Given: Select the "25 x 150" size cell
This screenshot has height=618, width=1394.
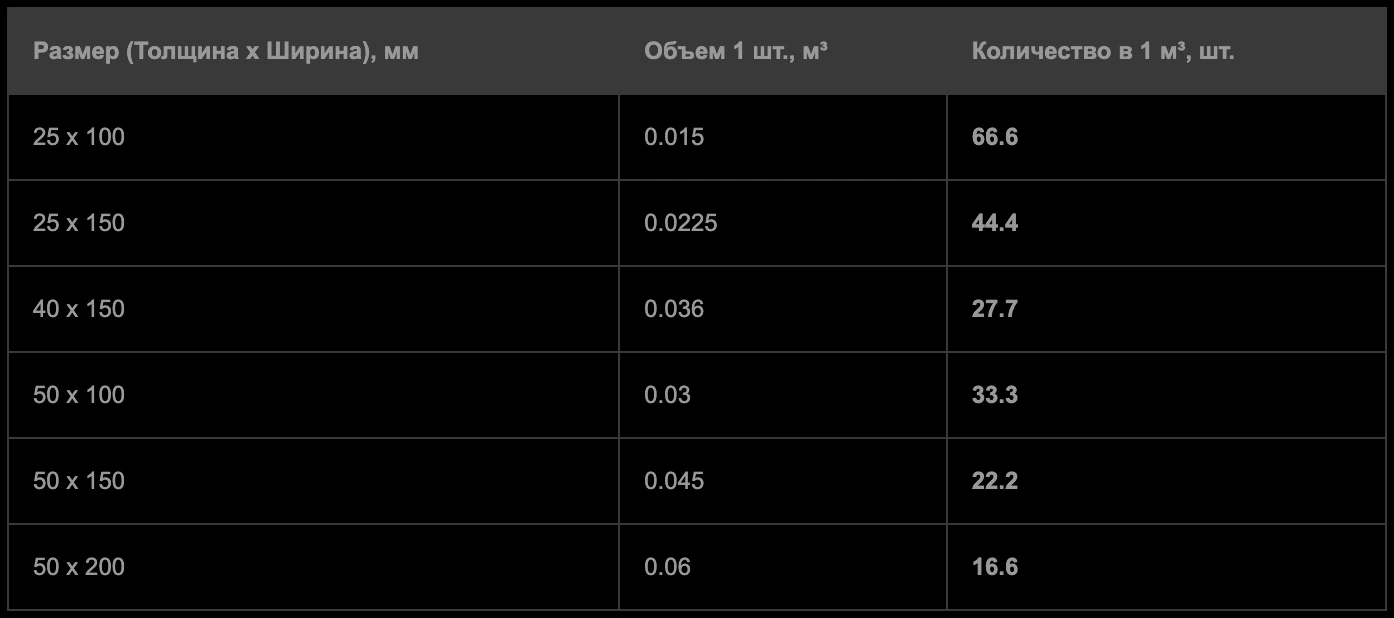Looking at the screenshot, I should (79, 223).
